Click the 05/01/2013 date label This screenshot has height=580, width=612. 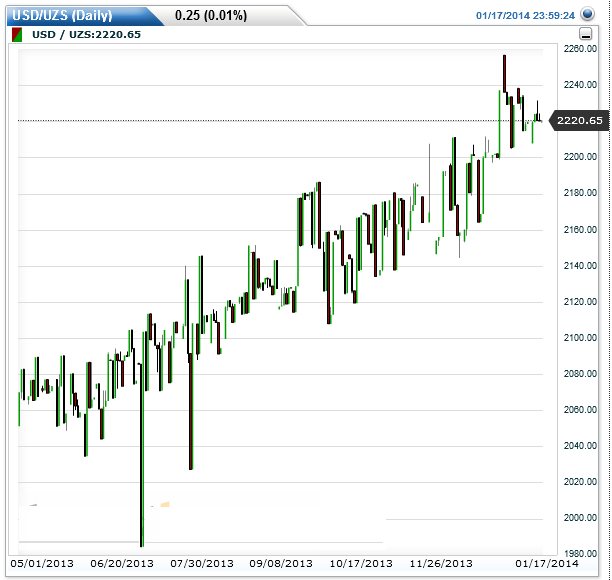(42, 564)
